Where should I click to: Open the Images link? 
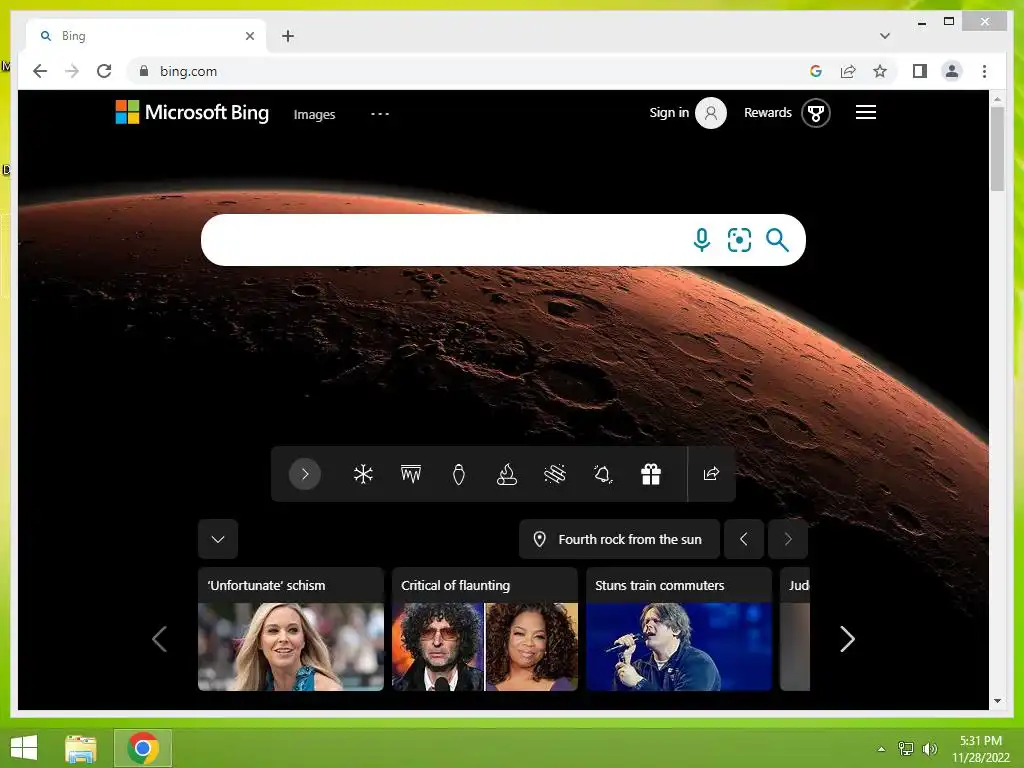tap(314, 114)
